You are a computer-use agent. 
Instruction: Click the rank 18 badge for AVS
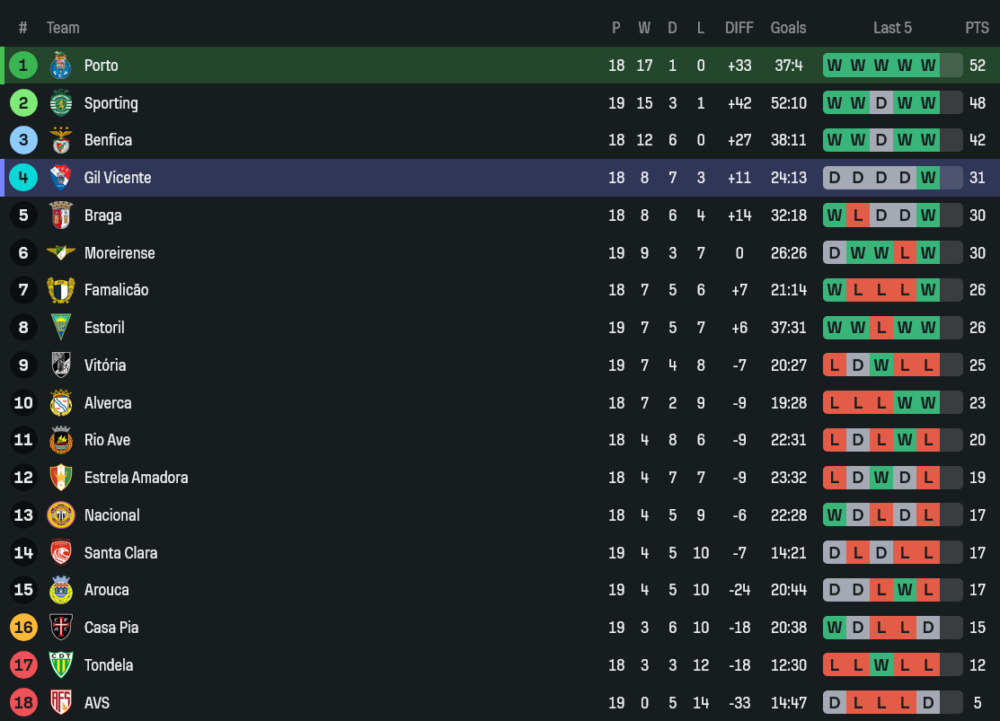click(23, 703)
